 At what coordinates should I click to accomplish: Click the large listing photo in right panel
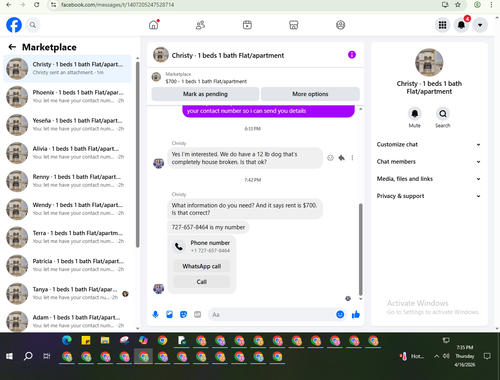coord(429,62)
